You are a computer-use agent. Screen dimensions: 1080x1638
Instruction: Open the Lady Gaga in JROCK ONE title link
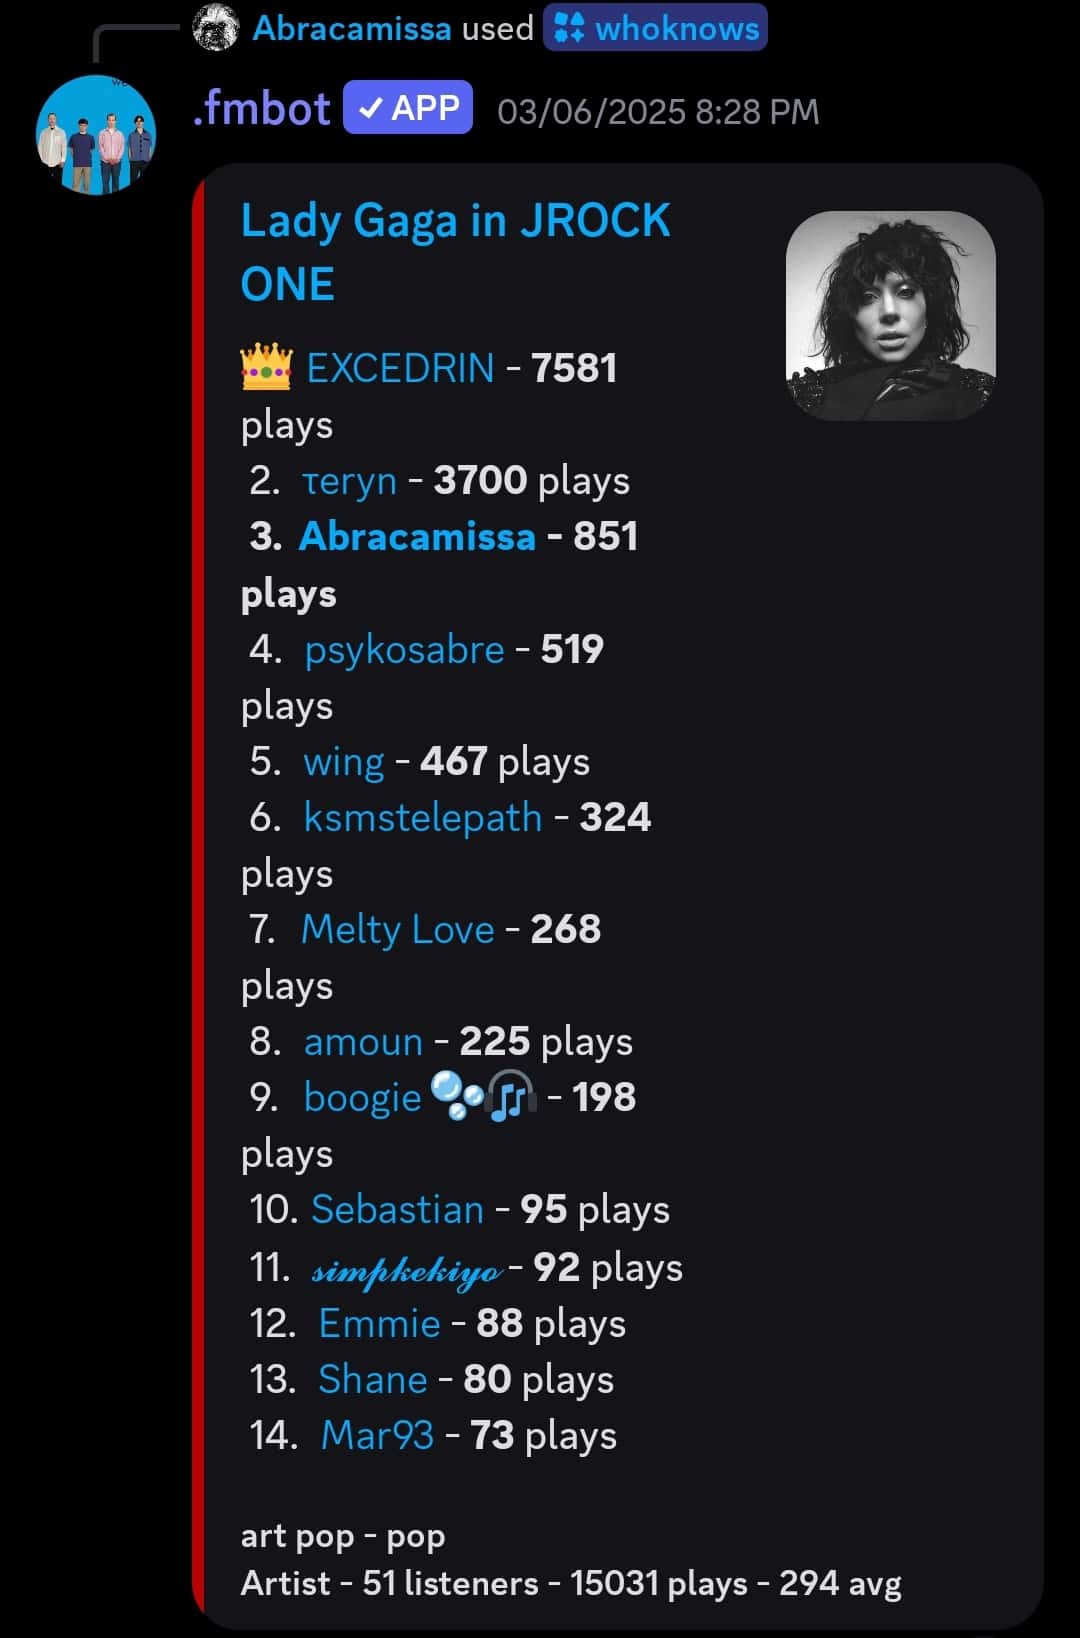455,252
